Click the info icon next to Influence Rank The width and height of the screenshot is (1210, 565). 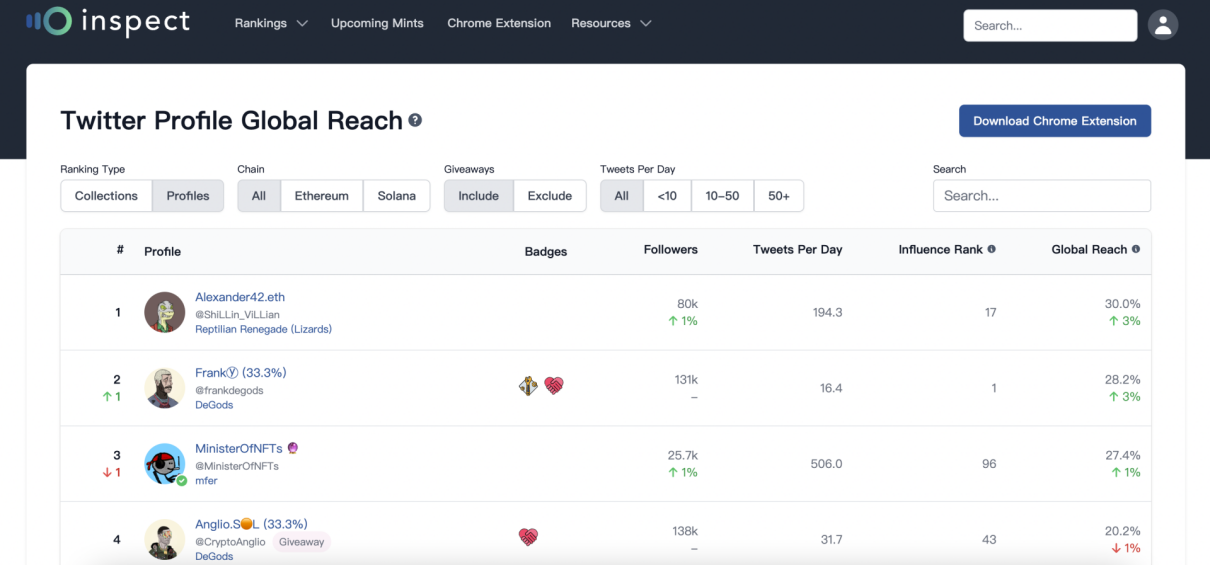992,249
